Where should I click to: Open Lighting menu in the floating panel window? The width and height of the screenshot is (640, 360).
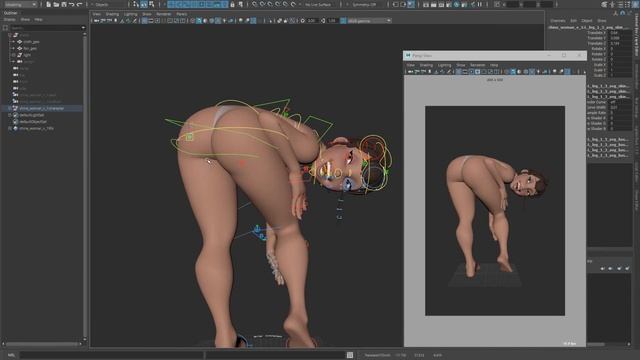tap(444, 65)
